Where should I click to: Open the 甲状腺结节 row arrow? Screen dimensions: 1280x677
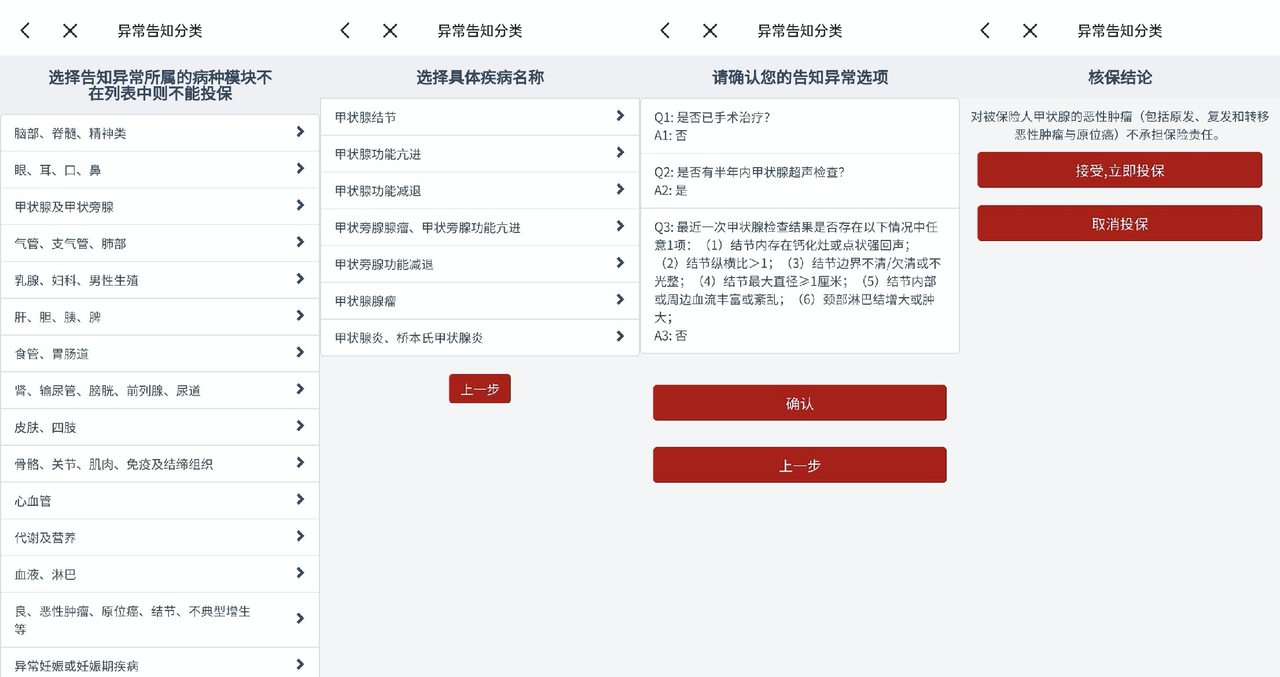coord(620,117)
